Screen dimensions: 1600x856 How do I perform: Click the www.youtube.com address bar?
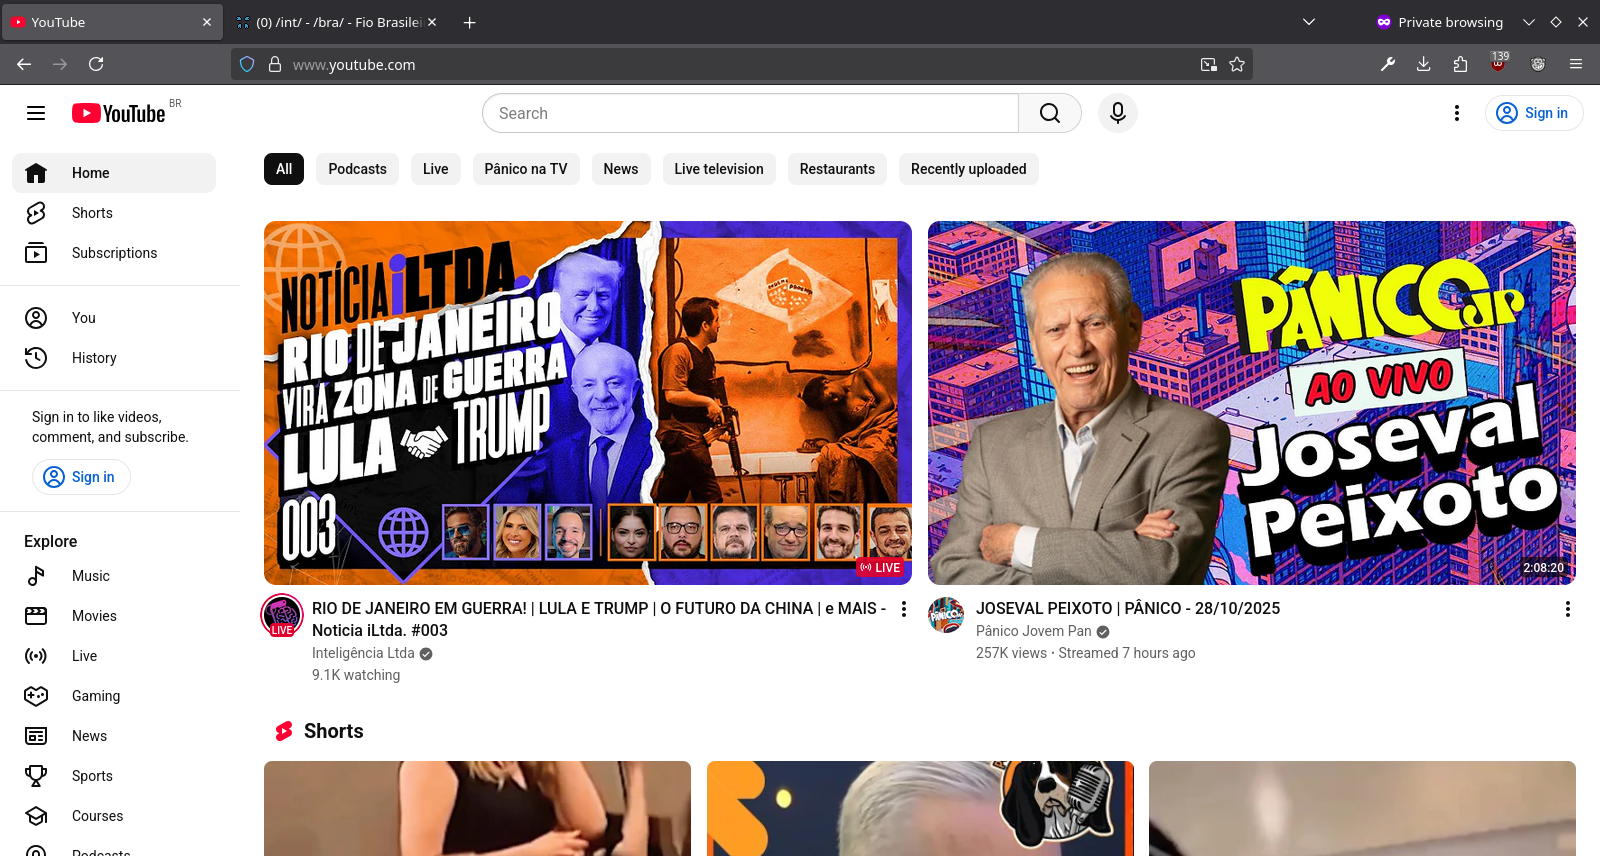[740, 64]
